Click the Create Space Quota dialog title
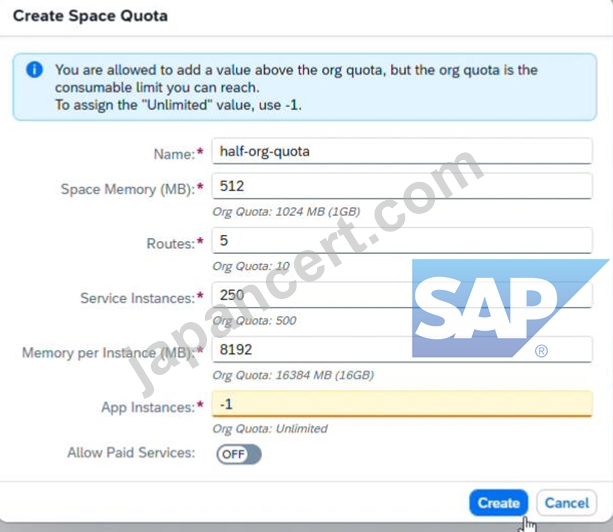 point(90,16)
